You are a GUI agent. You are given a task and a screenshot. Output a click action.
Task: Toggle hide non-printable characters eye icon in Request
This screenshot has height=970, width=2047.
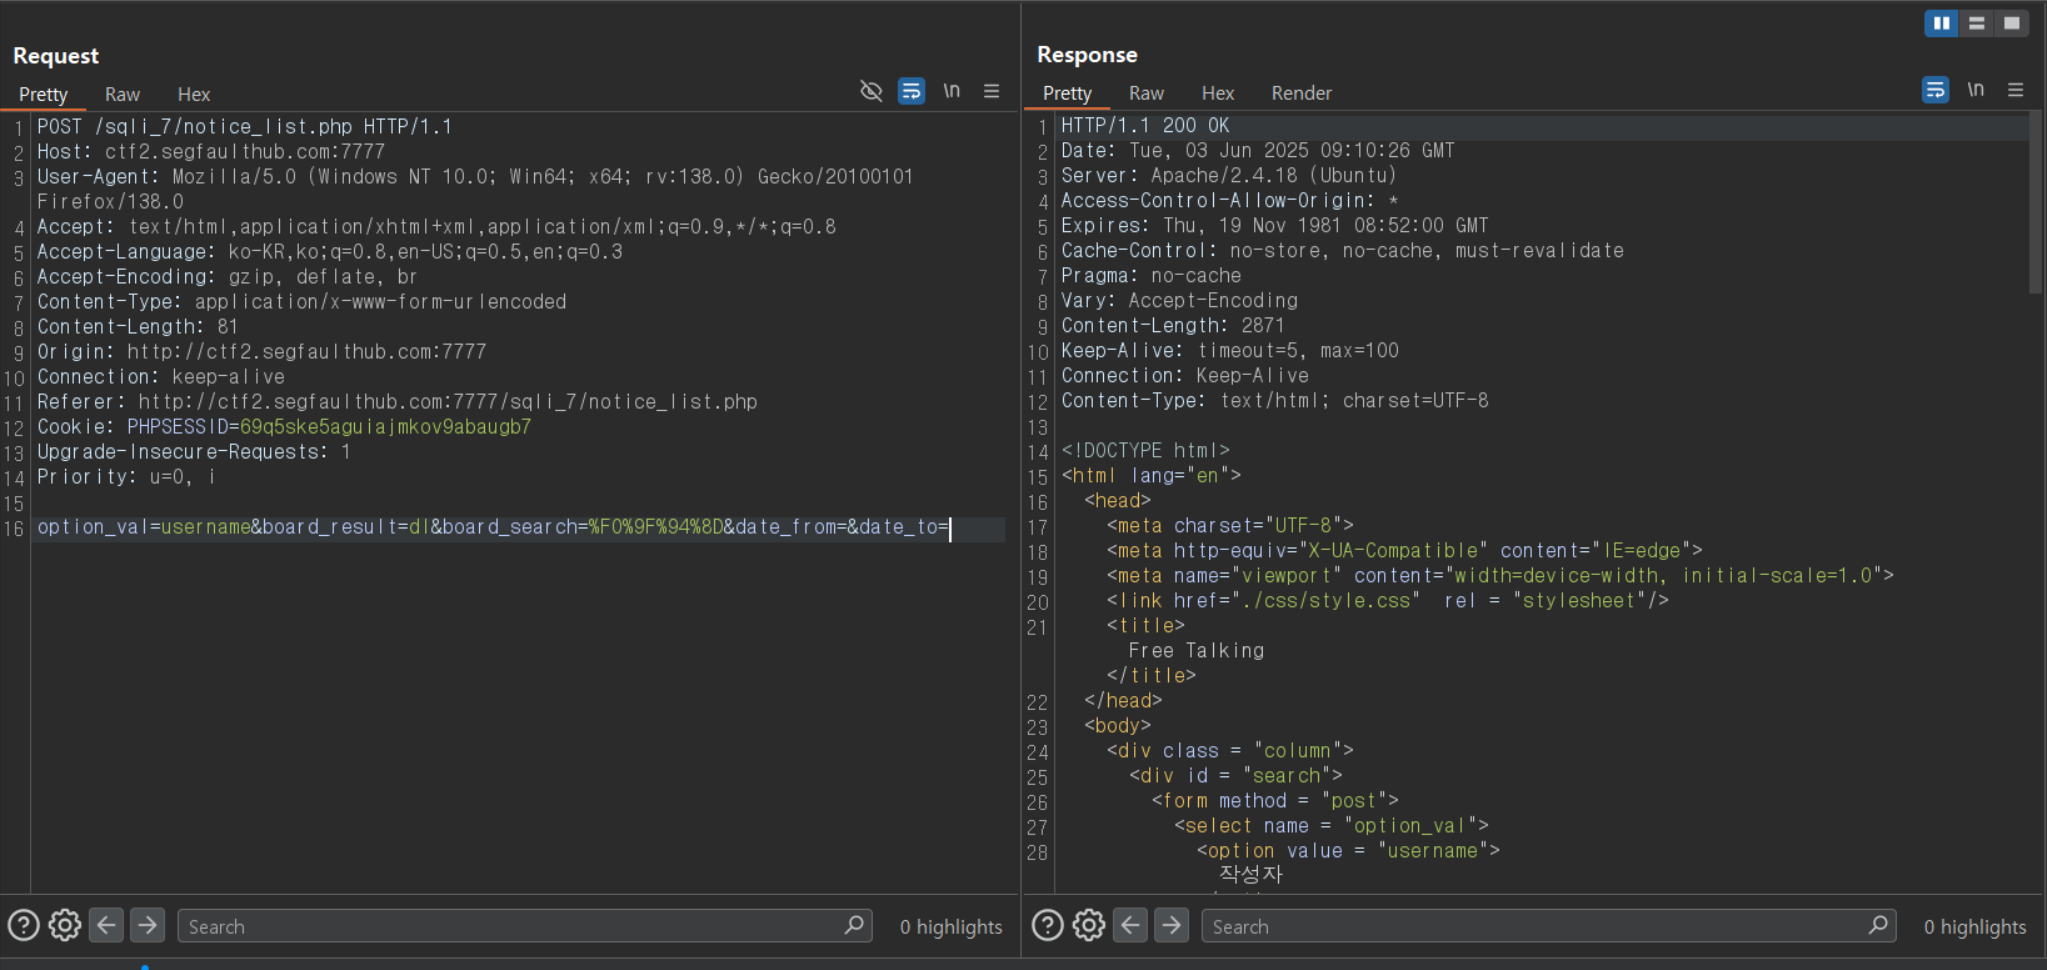[871, 91]
